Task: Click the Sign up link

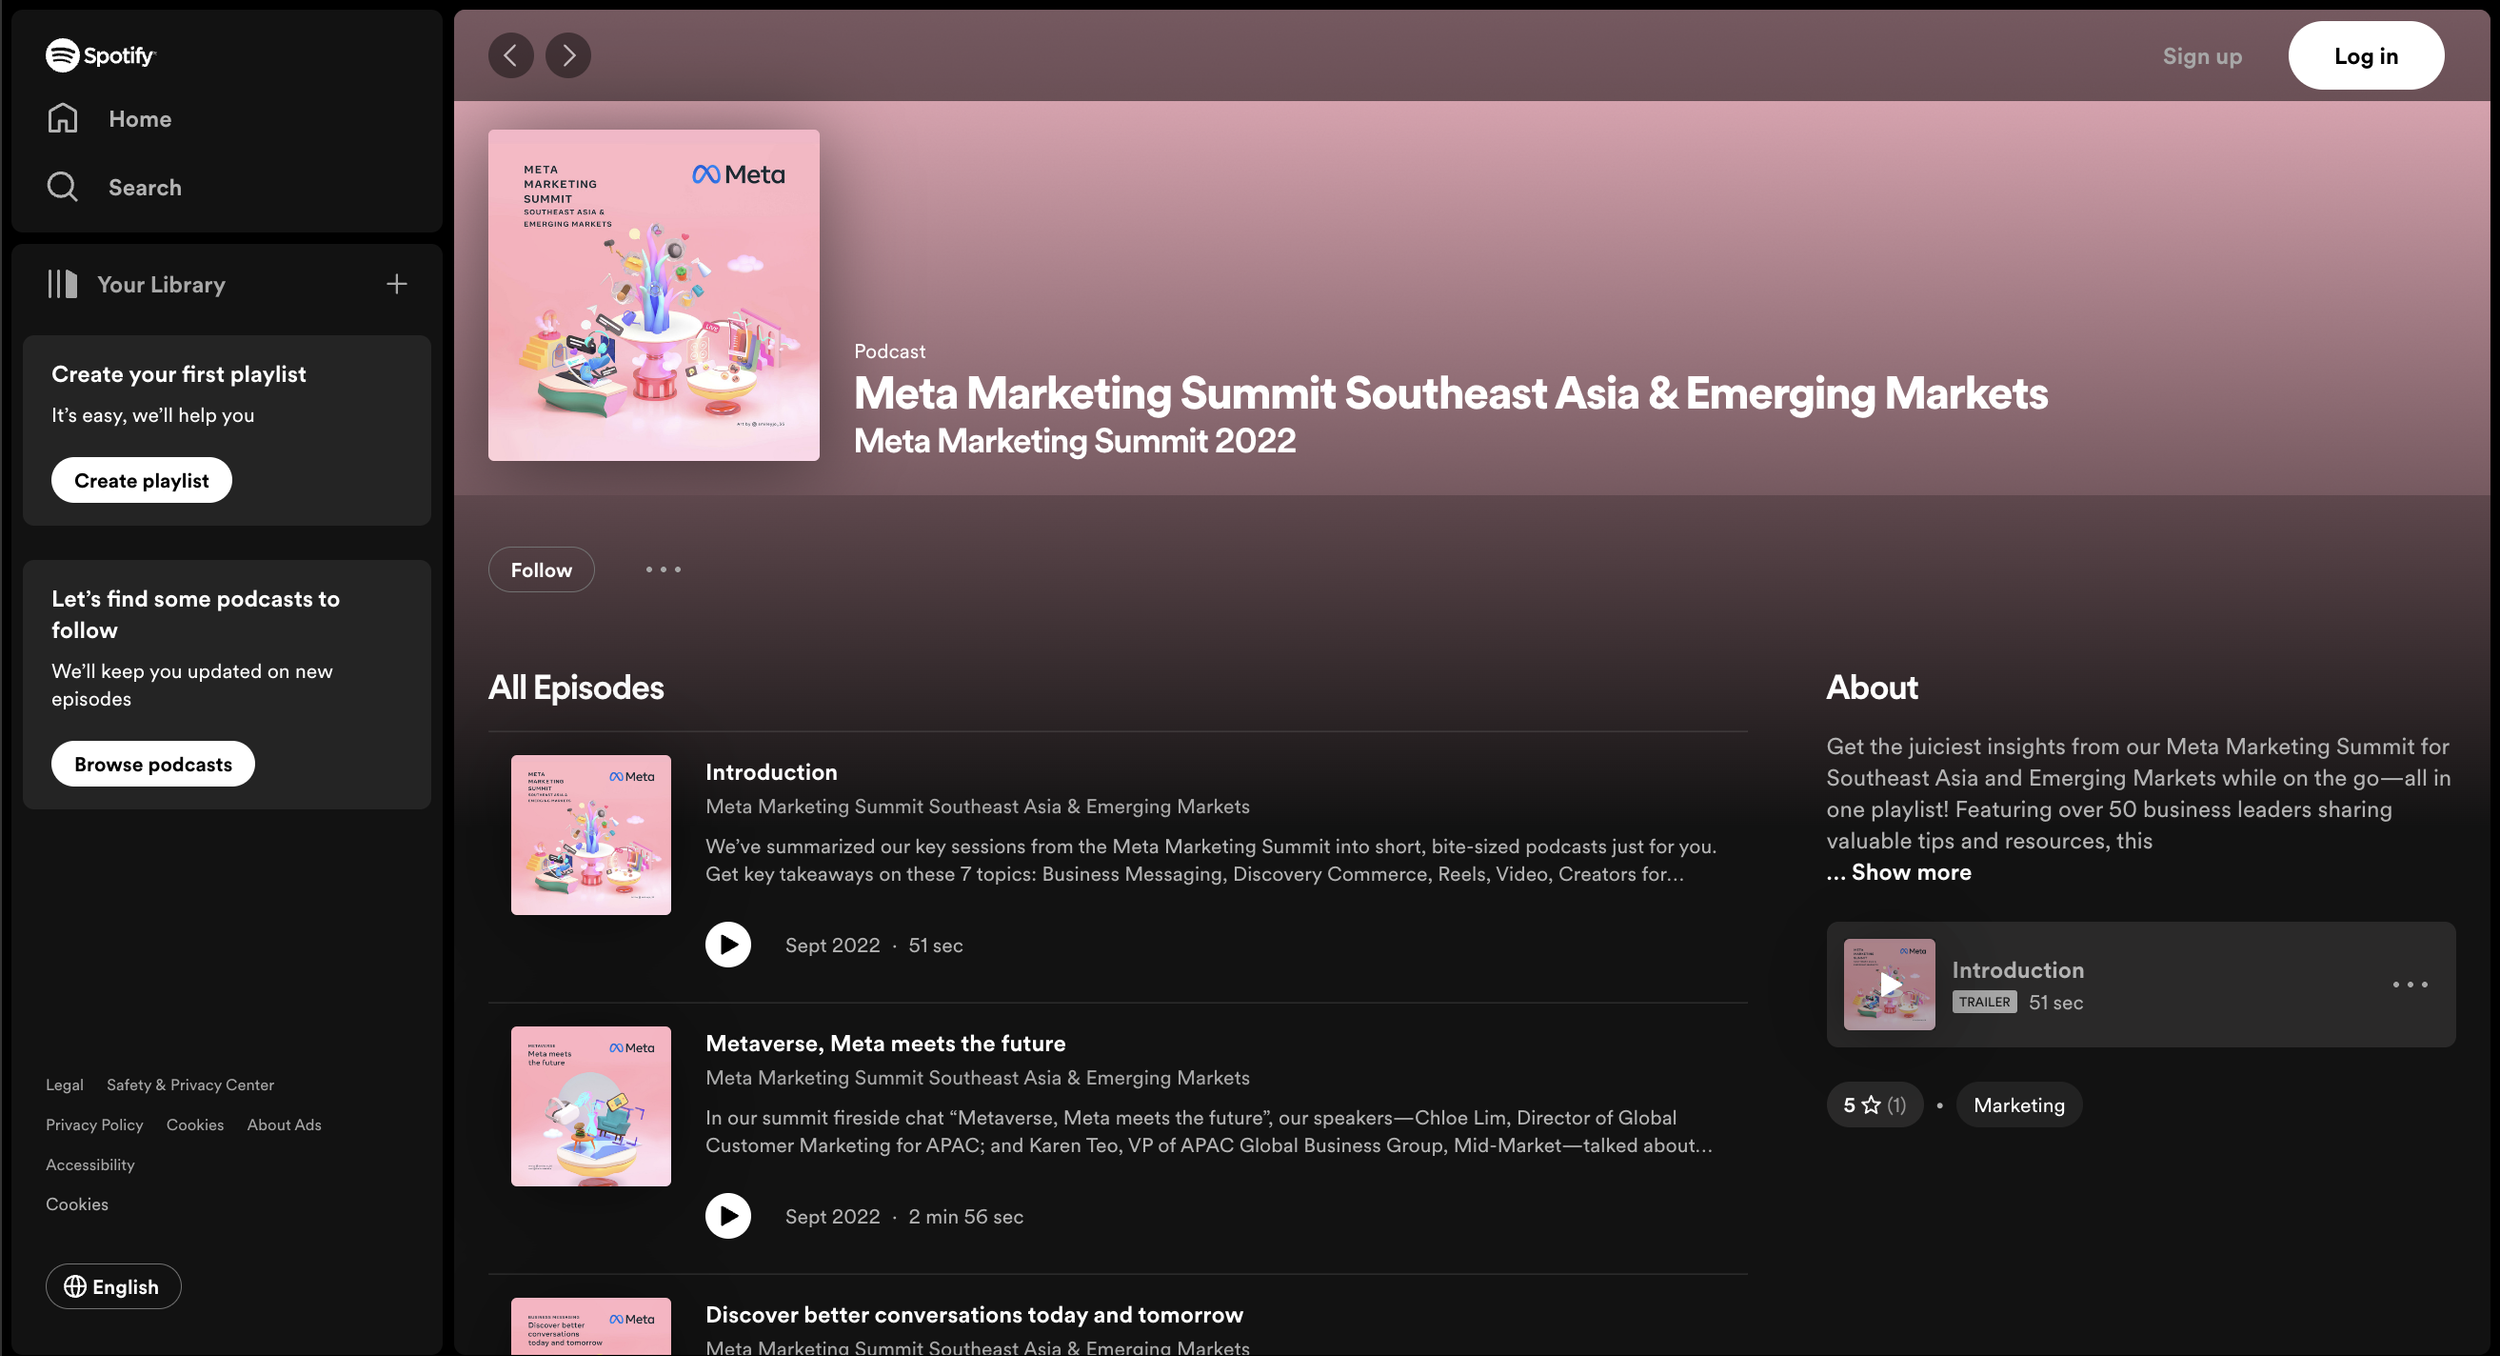Action: point(2202,56)
